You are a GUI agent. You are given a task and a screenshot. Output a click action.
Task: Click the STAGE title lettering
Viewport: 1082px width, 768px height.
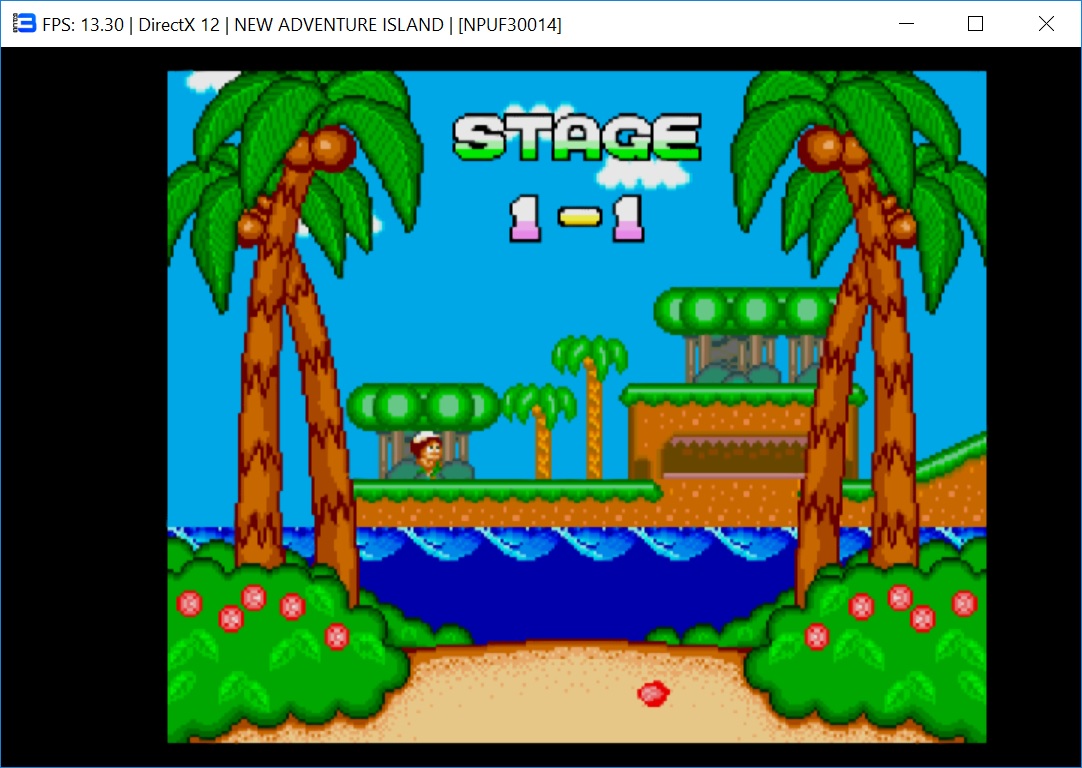(x=577, y=137)
